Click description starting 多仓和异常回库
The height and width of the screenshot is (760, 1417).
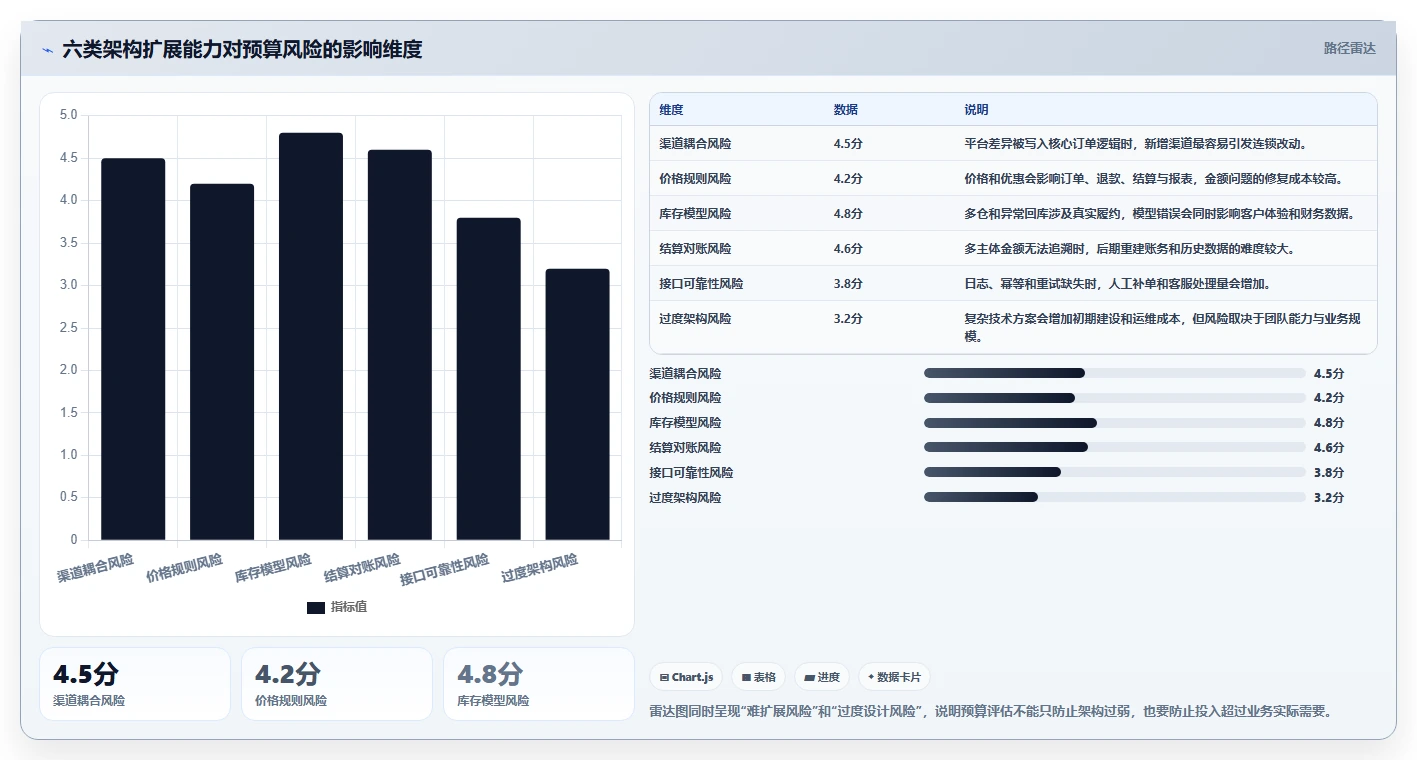click(1159, 214)
